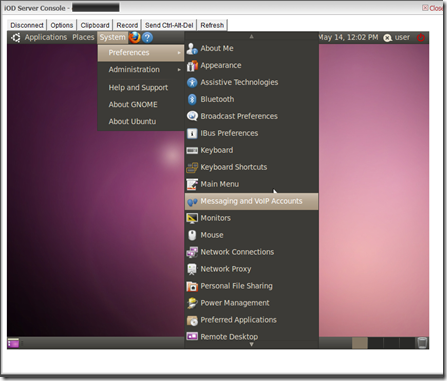Select the 'Power Management' label text

(x=235, y=303)
